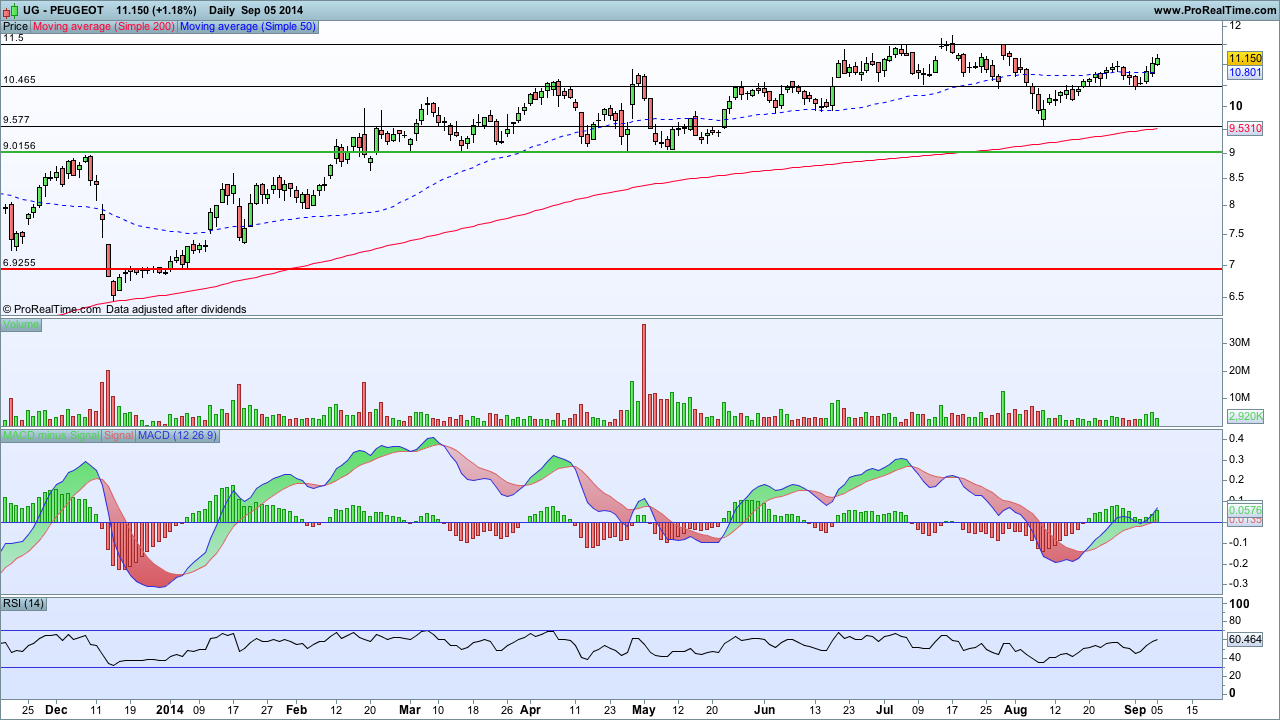
Task: Click the 60.464 RSI value tag
Action: 1245,639
